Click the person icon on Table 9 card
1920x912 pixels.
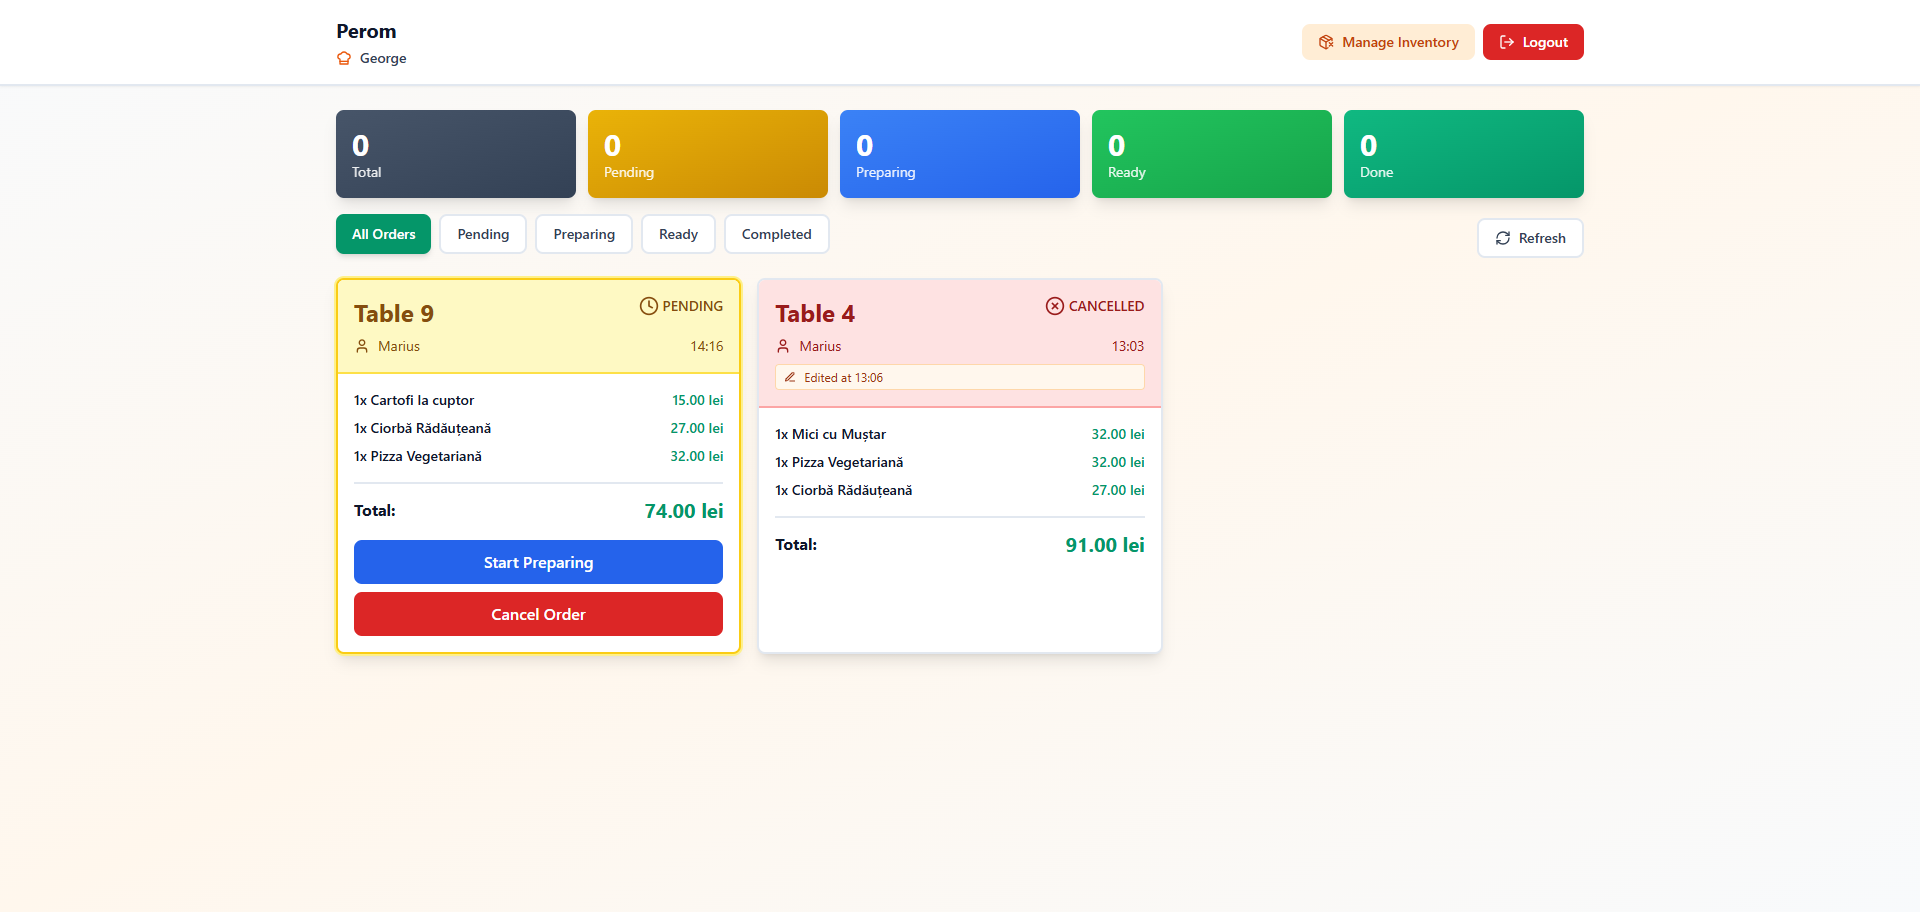[362, 346]
